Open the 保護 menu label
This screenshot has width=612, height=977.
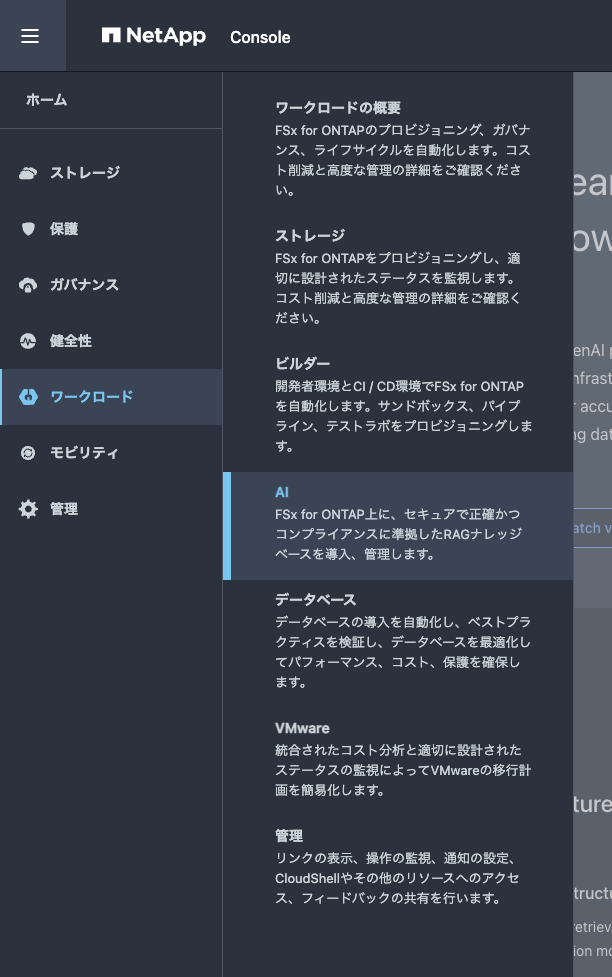pyautogui.click(x=64, y=229)
